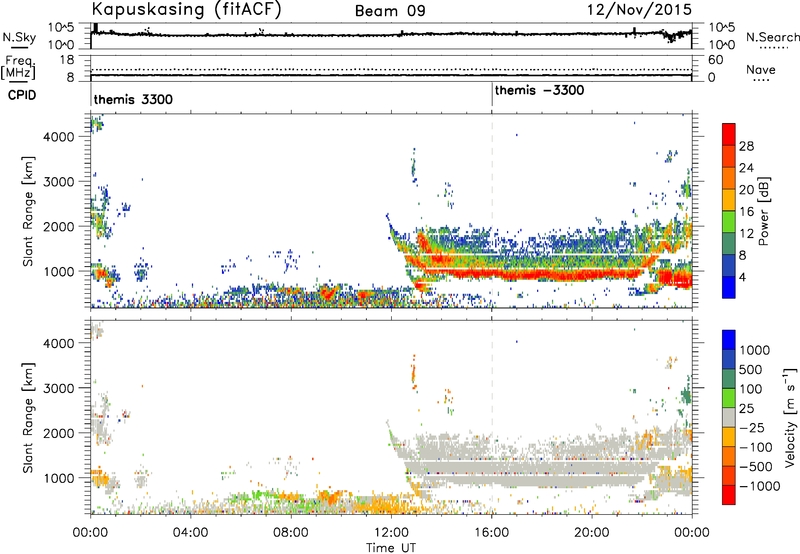
Task: Click the "2000" tick on the power panel
Action: tap(59, 226)
